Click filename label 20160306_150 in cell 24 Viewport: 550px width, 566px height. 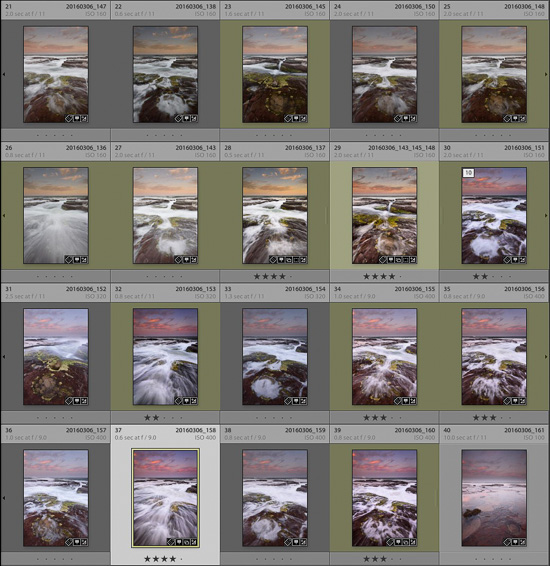[x=415, y=6]
